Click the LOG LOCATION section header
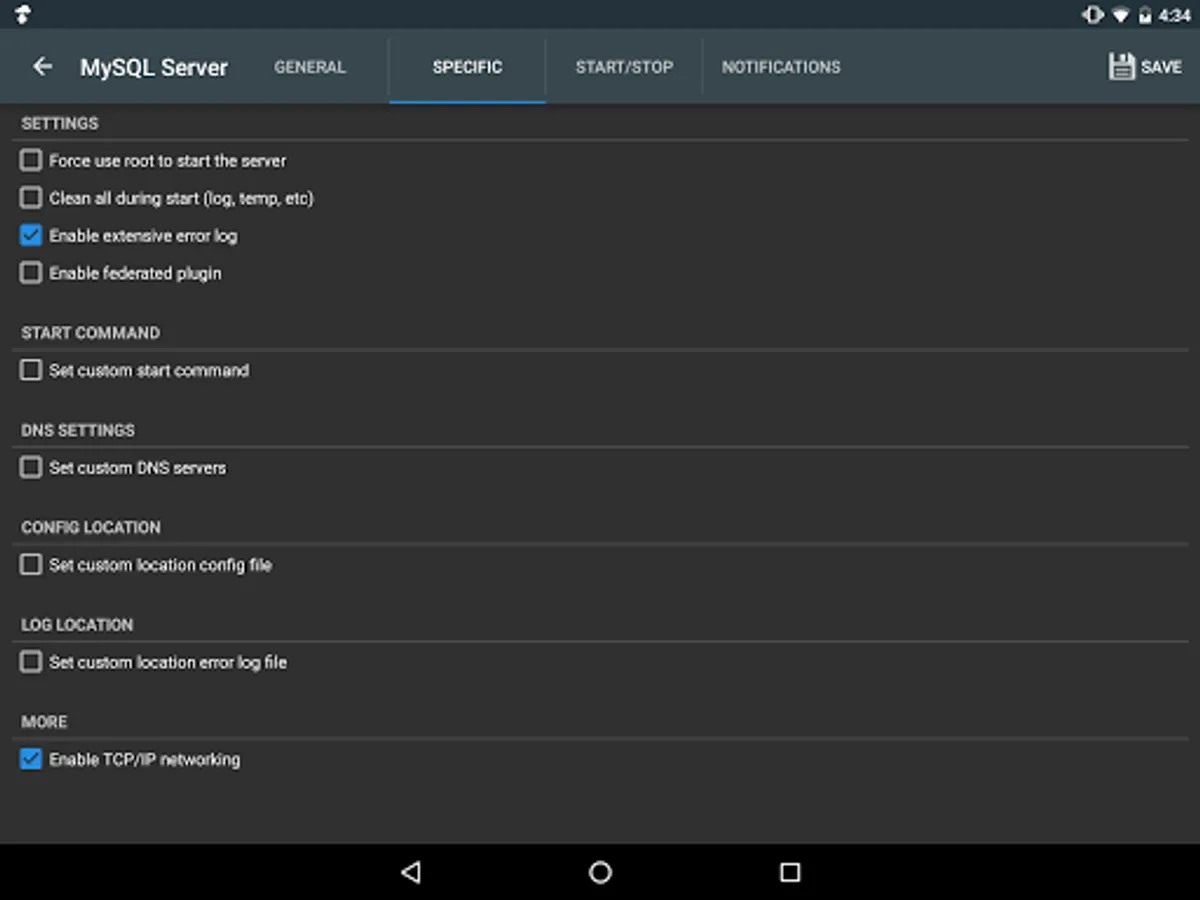This screenshot has width=1200, height=900. point(77,624)
